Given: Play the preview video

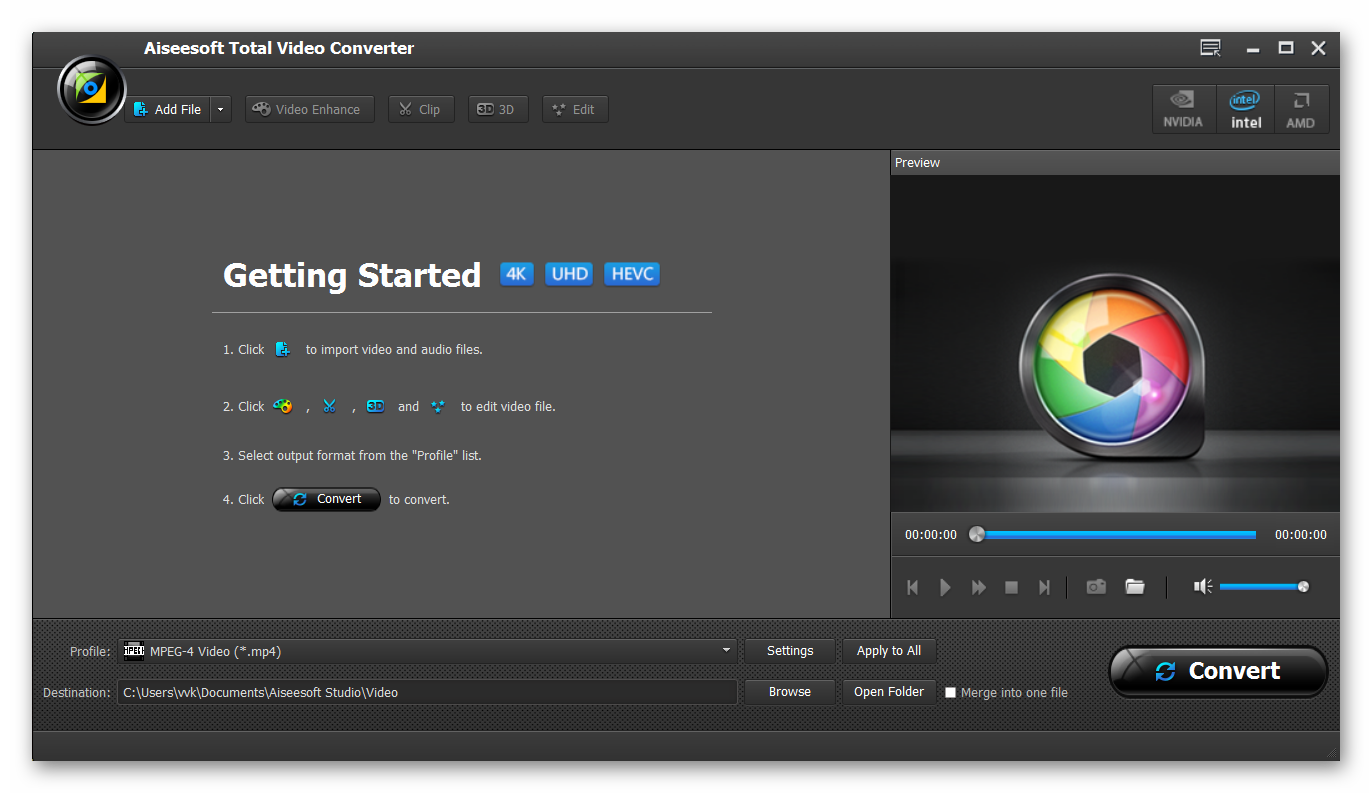Looking at the screenshot, I should [945, 587].
